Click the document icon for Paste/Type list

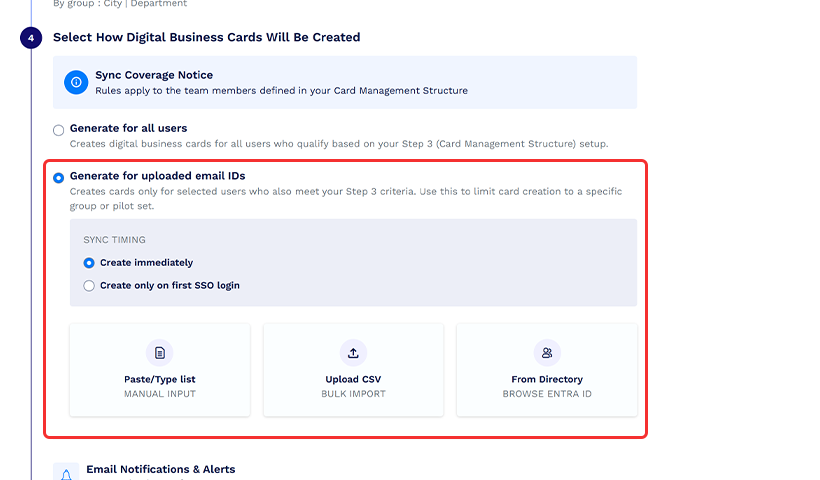[159, 352]
